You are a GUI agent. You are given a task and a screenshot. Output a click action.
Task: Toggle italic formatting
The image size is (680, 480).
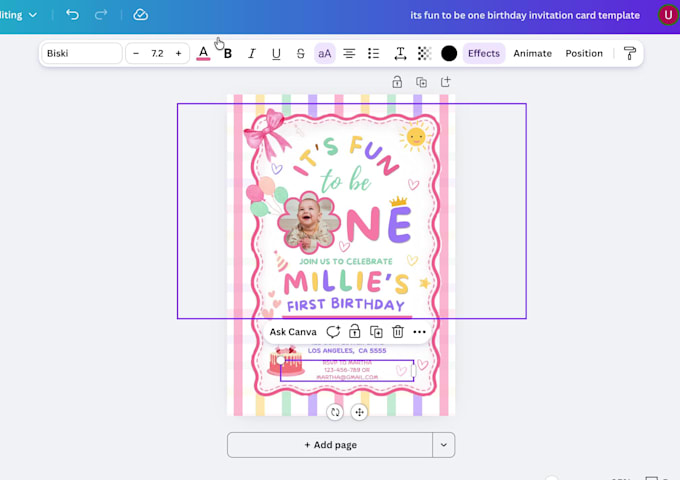pyautogui.click(x=252, y=53)
